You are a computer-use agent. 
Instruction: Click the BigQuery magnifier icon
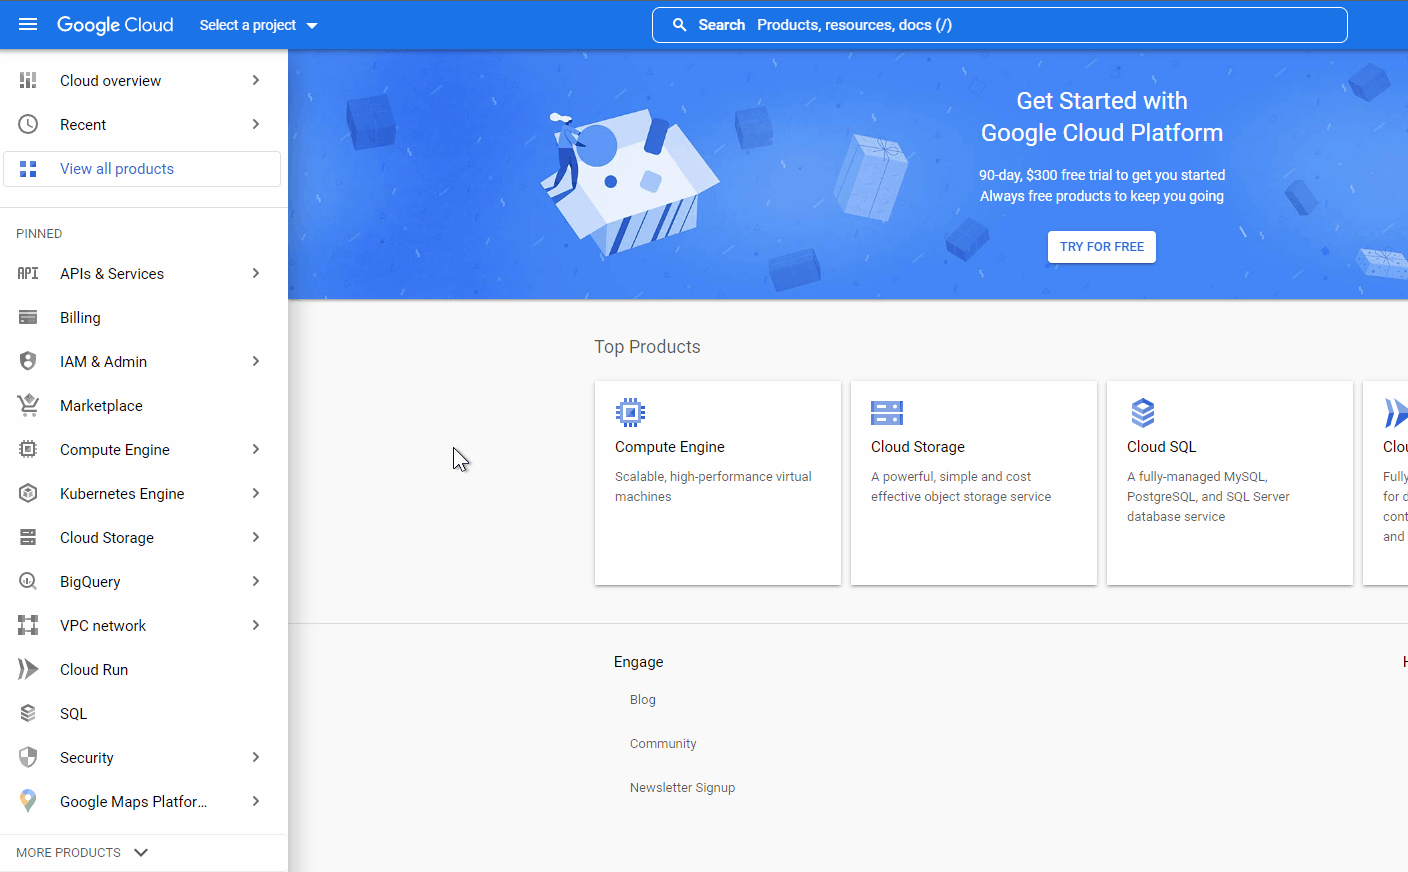tap(28, 582)
